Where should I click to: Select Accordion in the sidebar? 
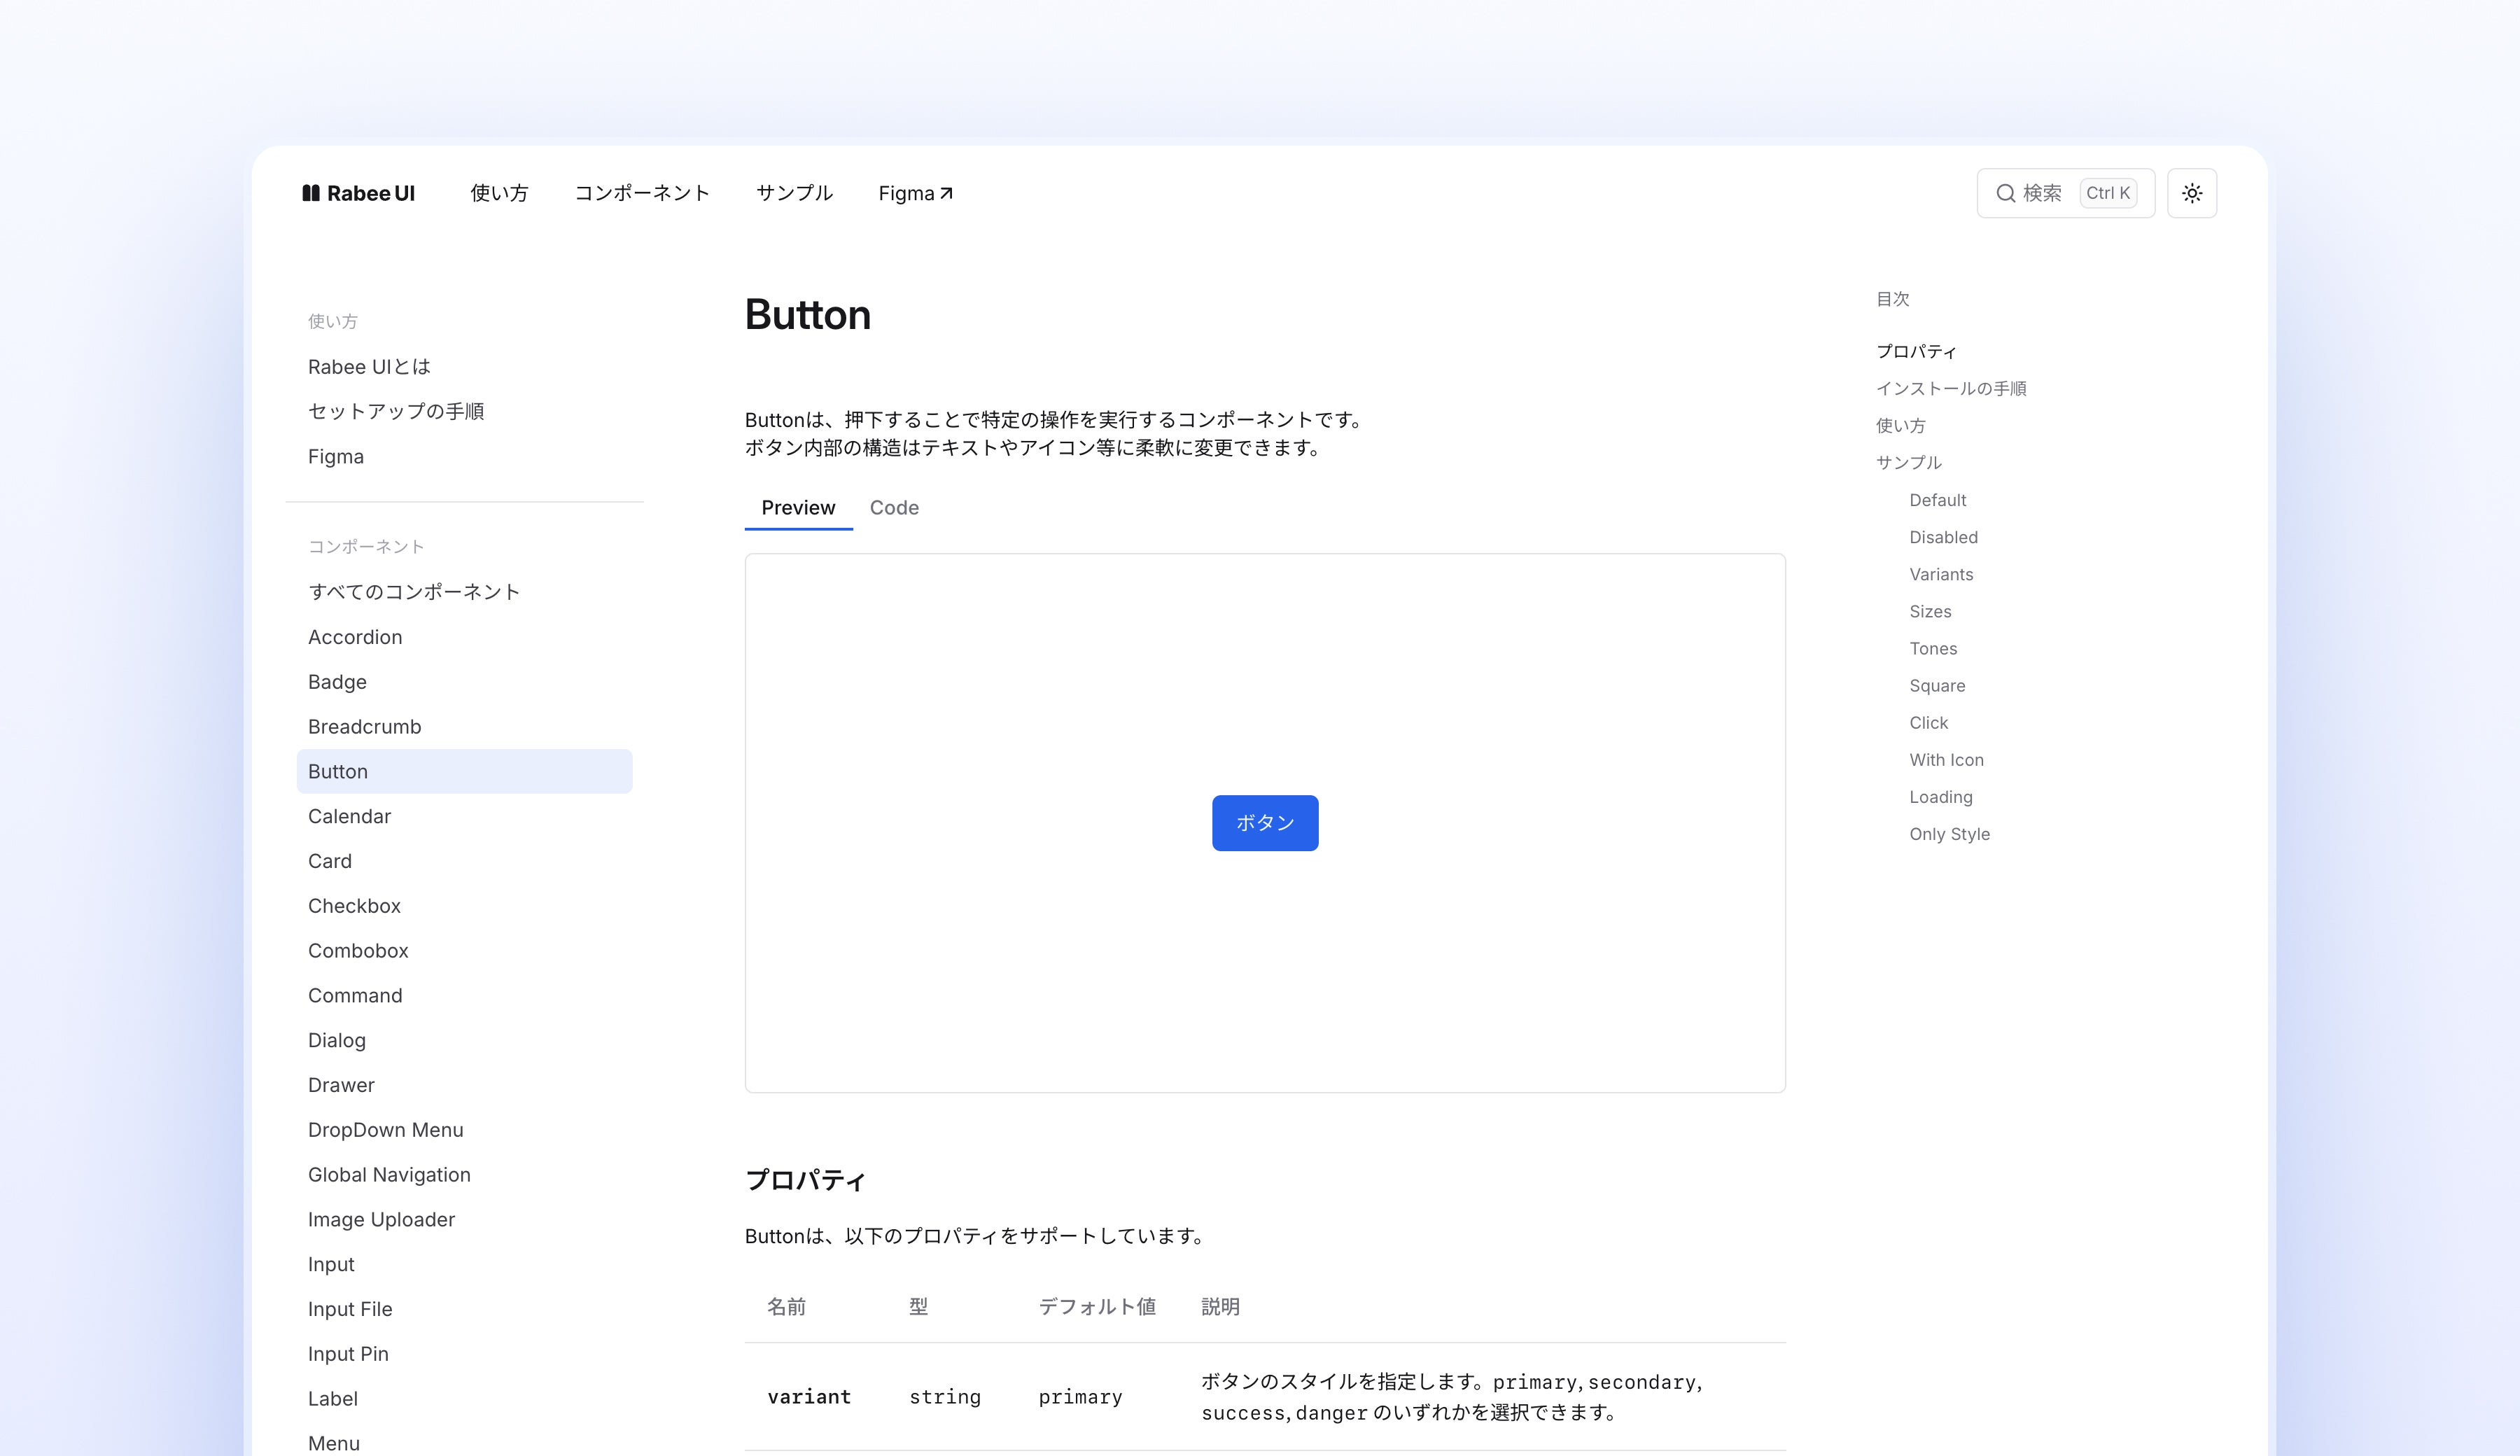pyautogui.click(x=355, y=636)
